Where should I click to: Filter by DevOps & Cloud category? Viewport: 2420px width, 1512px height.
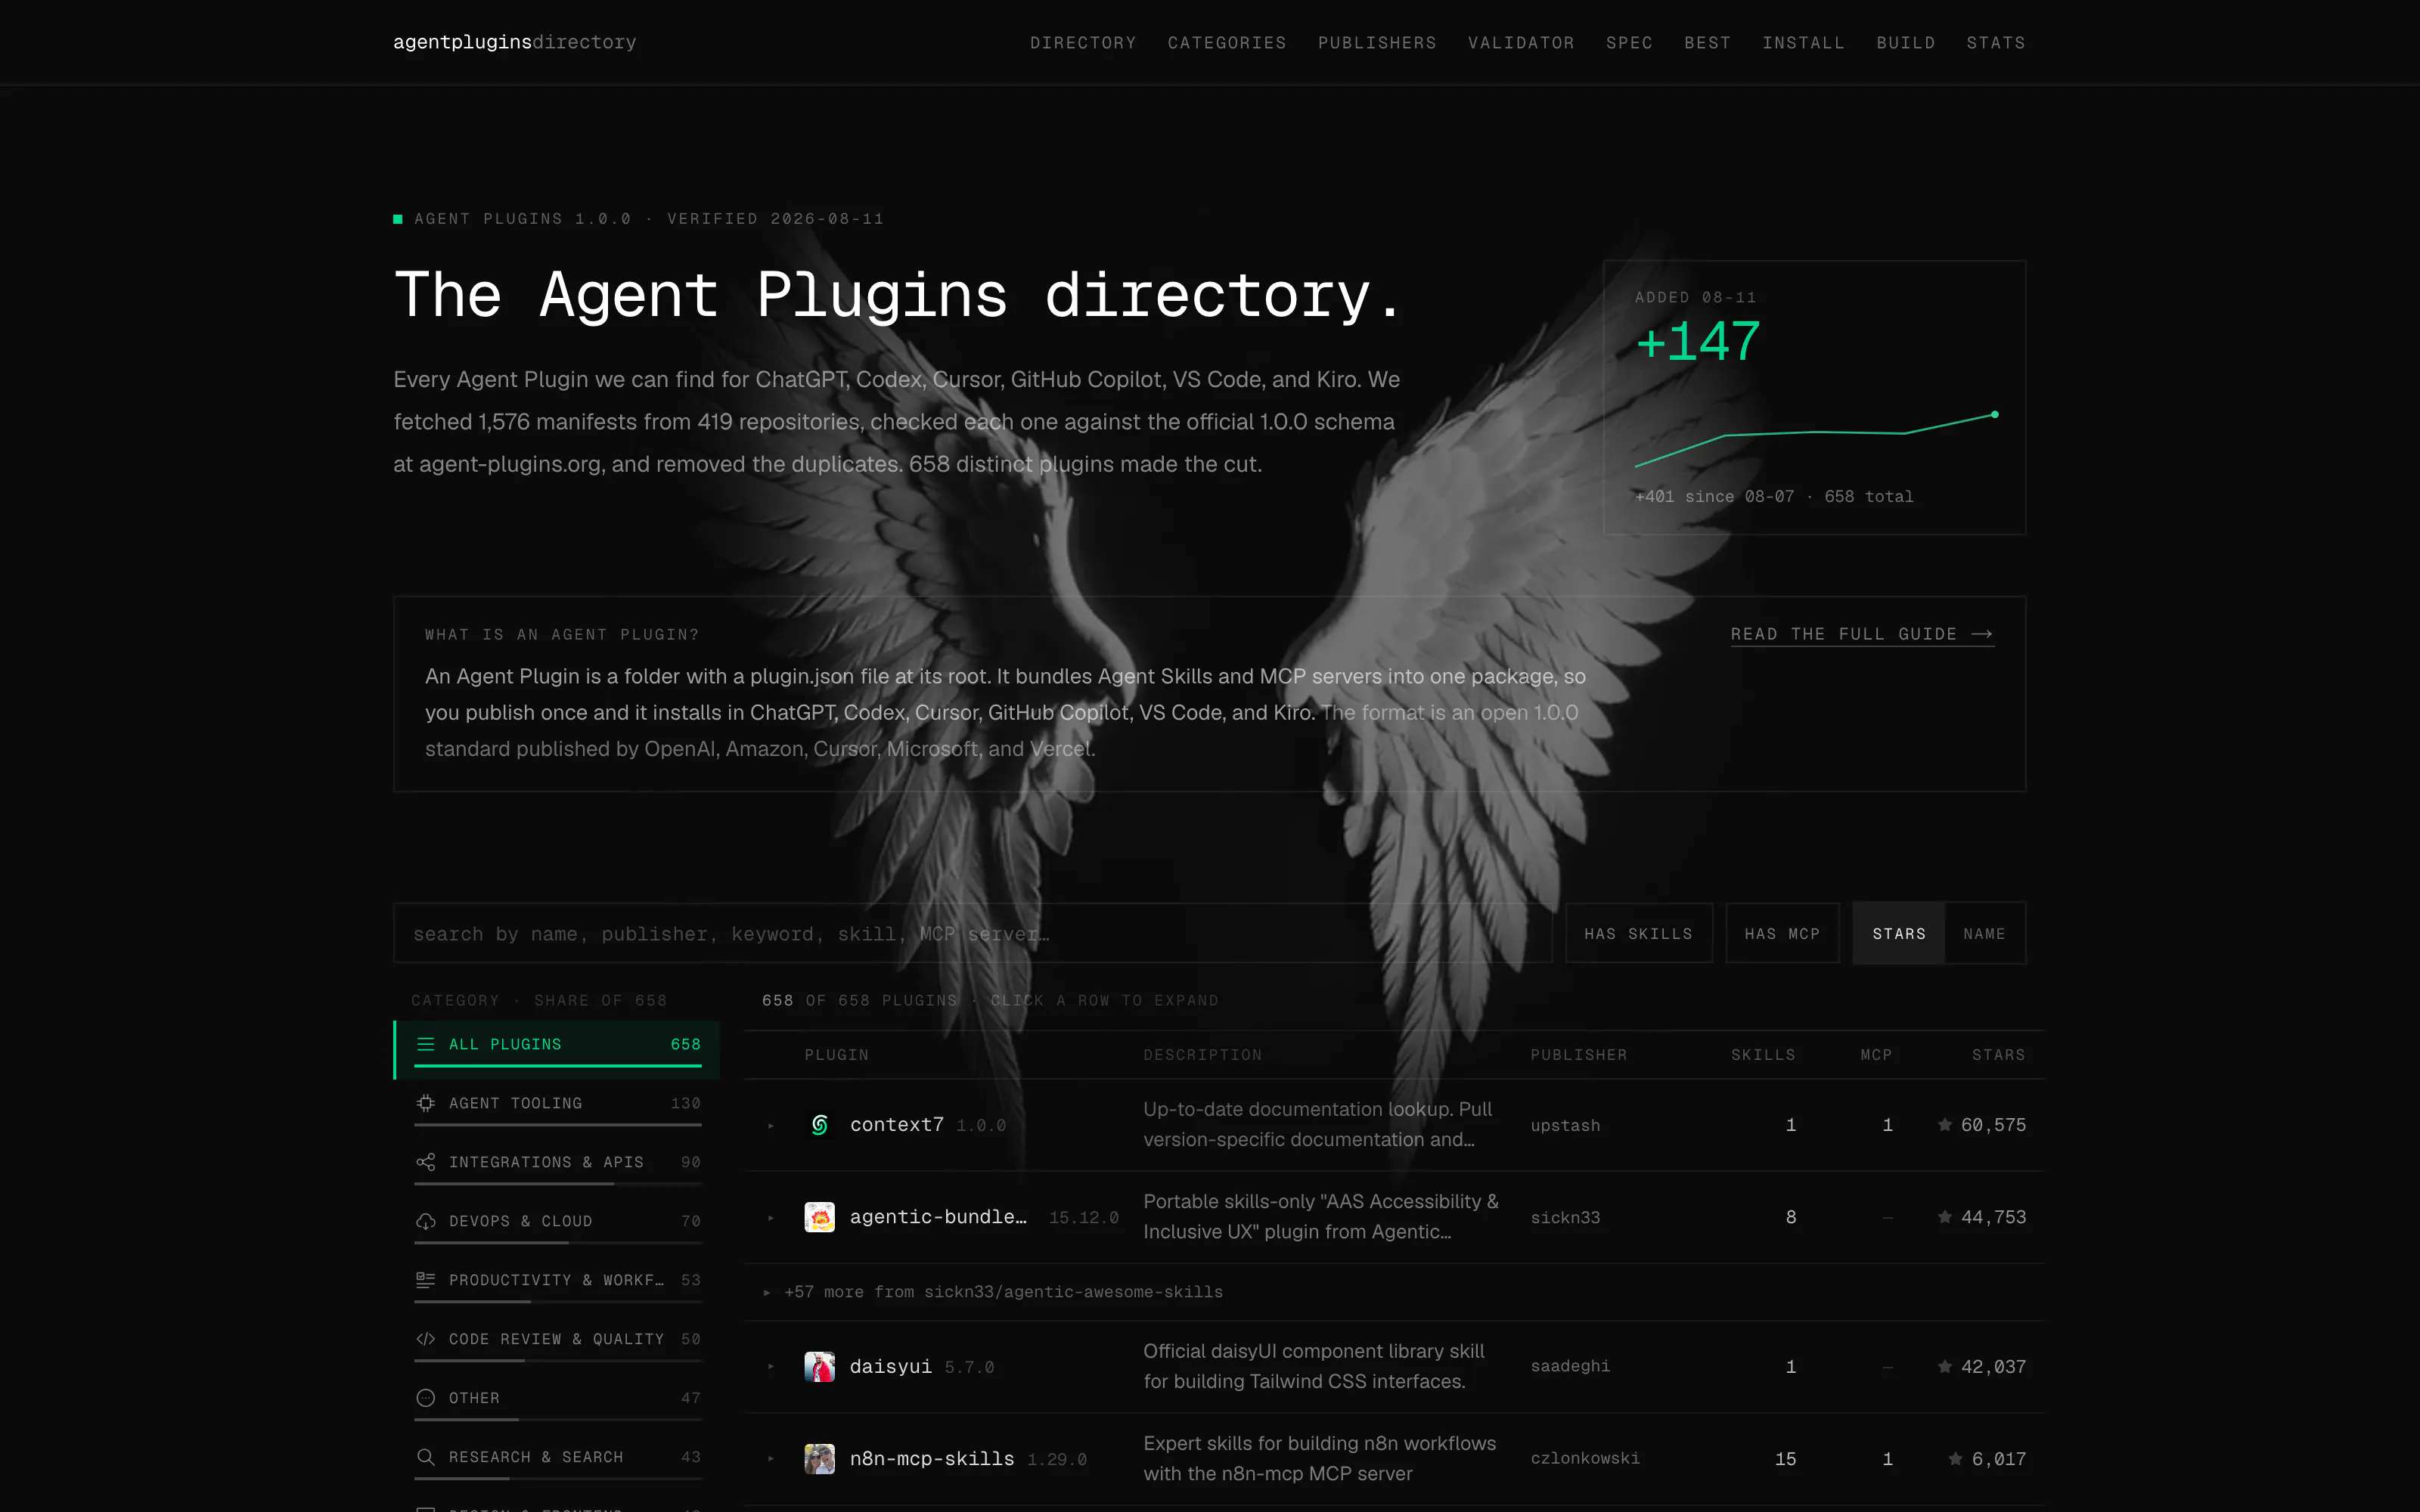557,1226
